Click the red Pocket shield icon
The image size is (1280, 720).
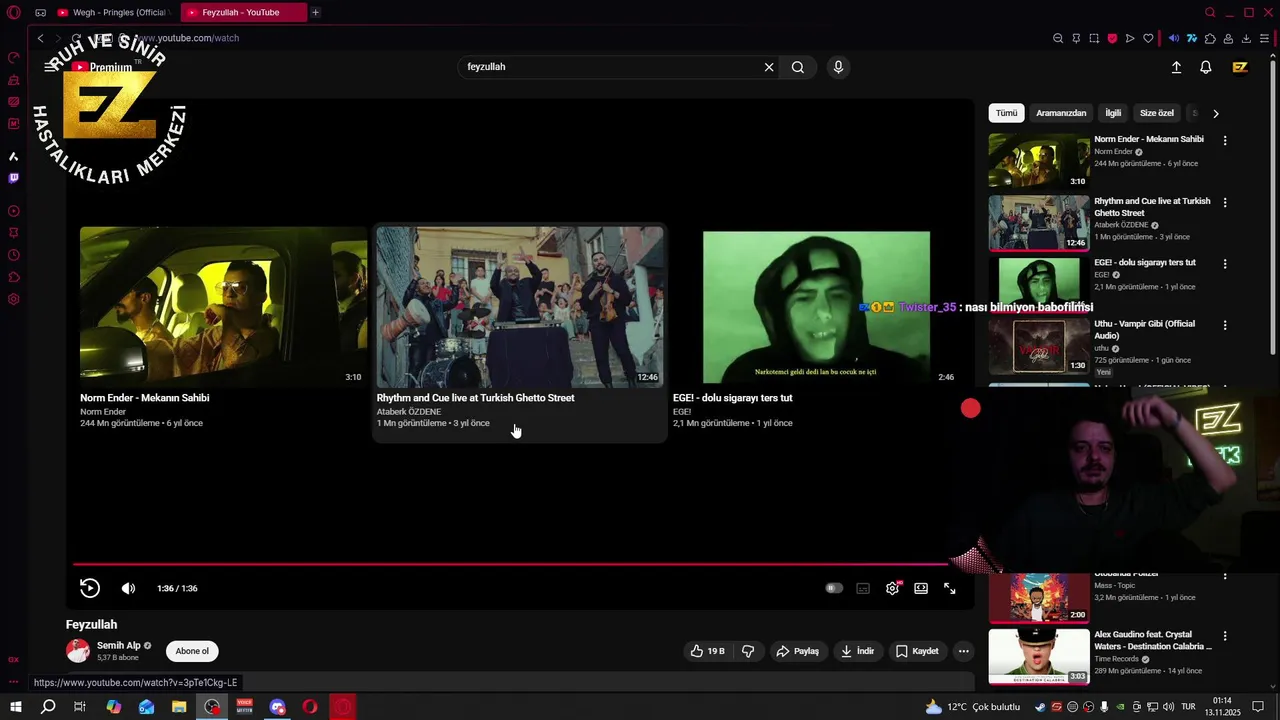click(1112, 39)
